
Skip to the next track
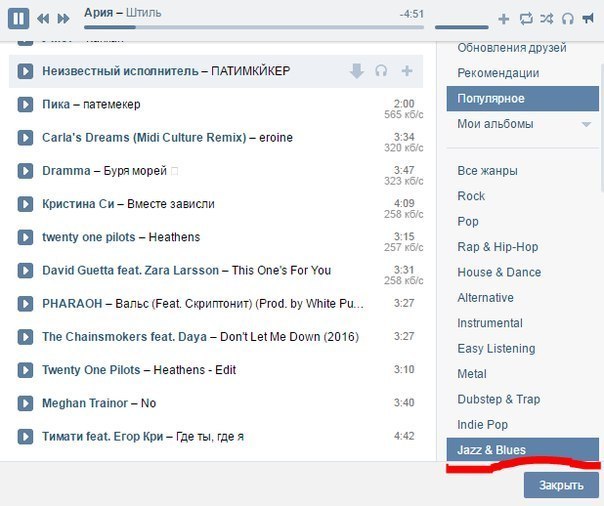(x=63, y=19)
